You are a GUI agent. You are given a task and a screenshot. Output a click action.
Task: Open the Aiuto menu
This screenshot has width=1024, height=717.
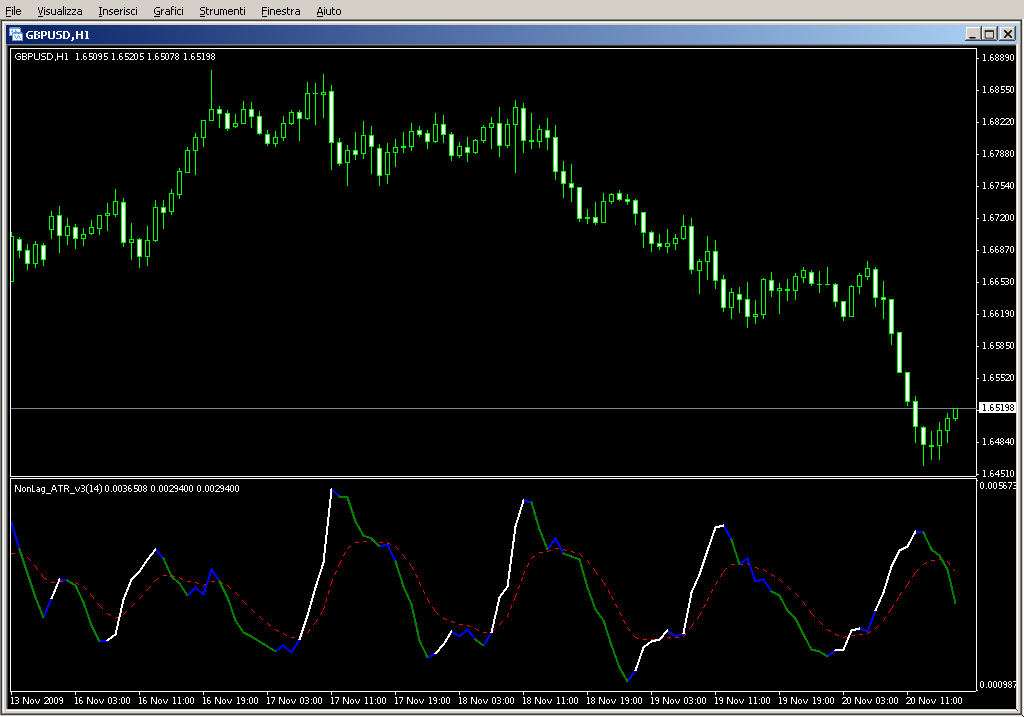[328, 11]
